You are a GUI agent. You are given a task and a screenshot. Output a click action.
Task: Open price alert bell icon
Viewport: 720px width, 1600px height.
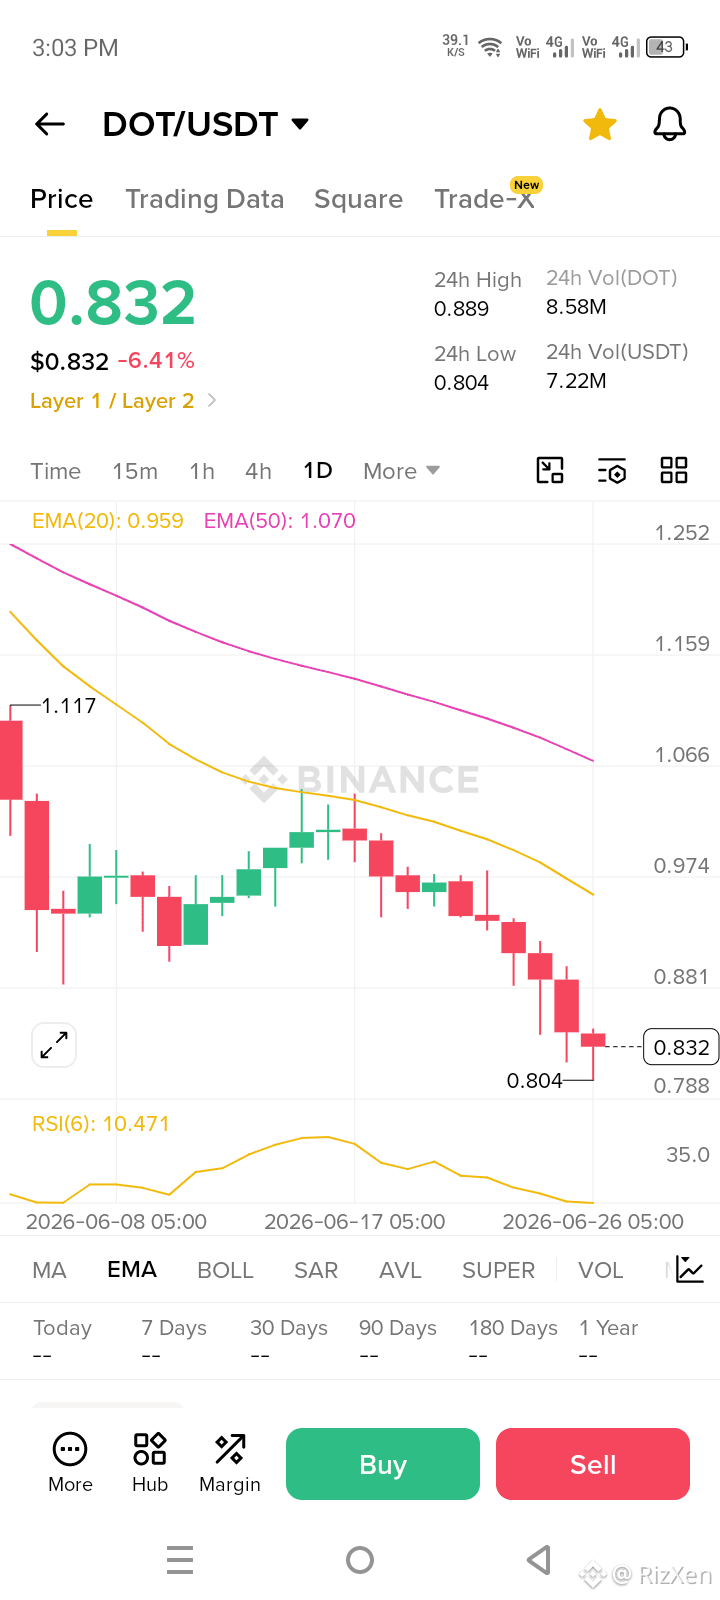pyautogui.click(x=670, y=124)
